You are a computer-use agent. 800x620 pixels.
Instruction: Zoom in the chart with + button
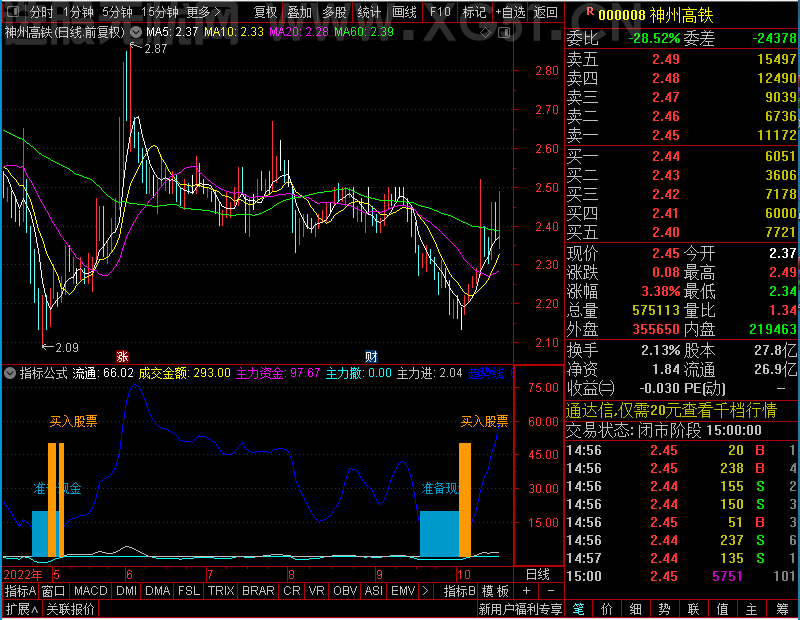click(x=526, y=591)
